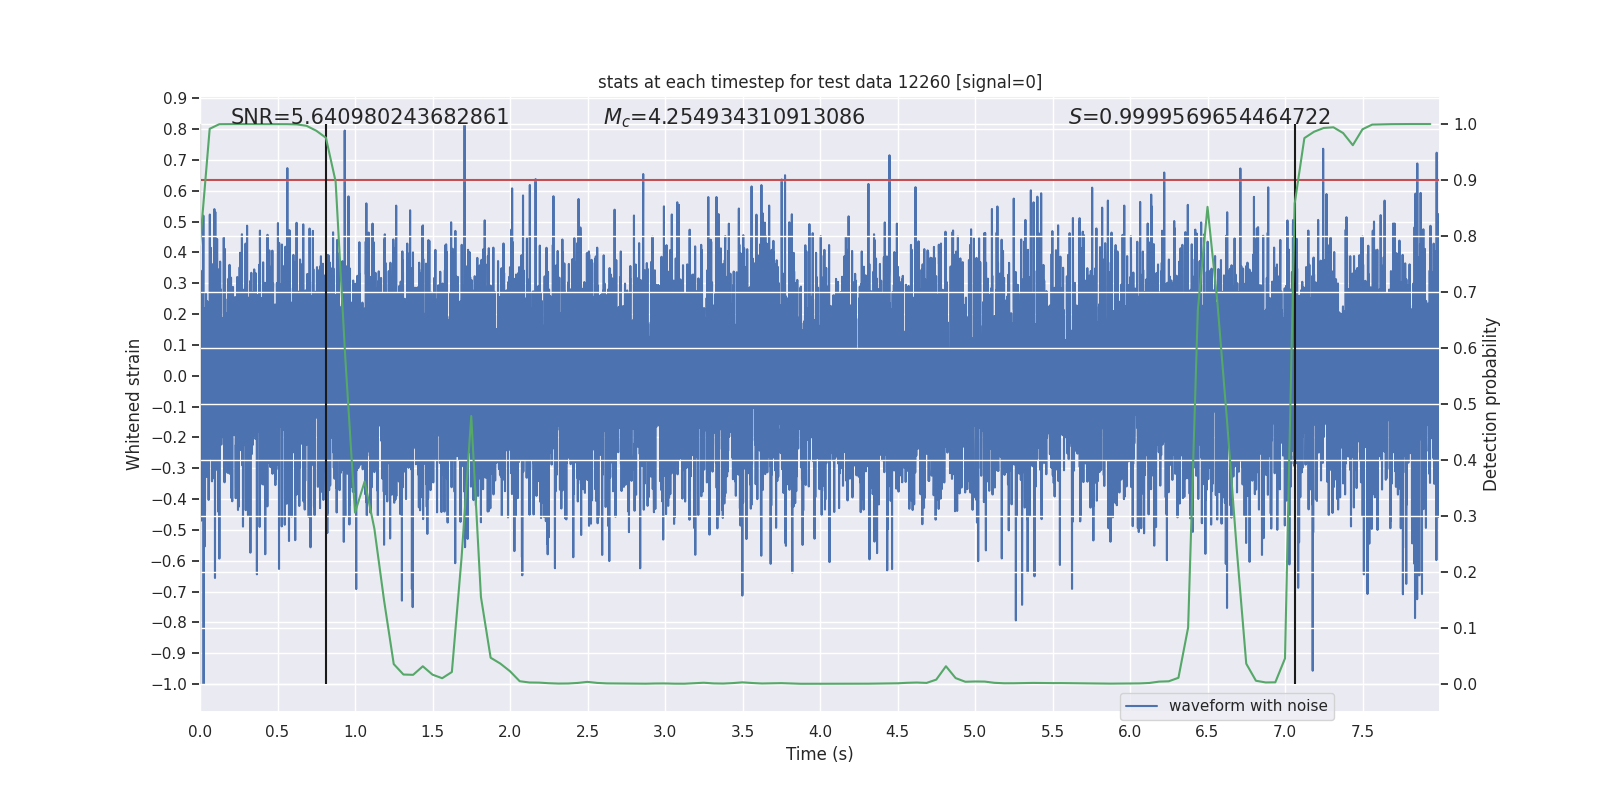The width and height of the screenshot is (1600, 800).
Task: Select the SNR=5.640980243682861 annotation
Action: (x=370, y=117)
